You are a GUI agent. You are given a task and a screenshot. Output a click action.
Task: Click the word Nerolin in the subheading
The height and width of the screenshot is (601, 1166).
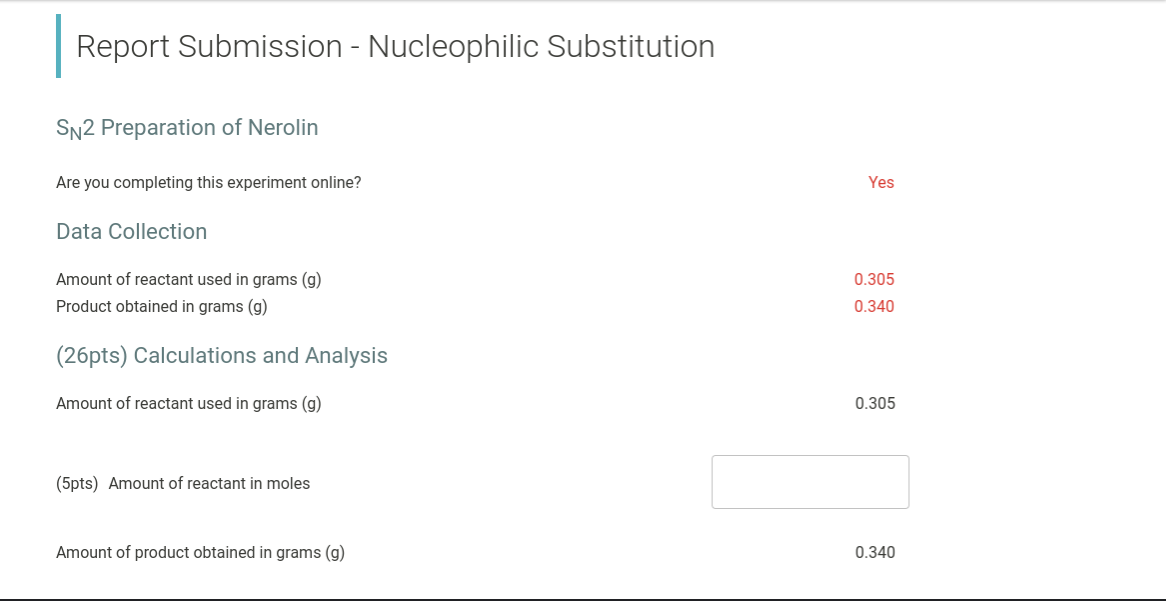pos(283,128)
